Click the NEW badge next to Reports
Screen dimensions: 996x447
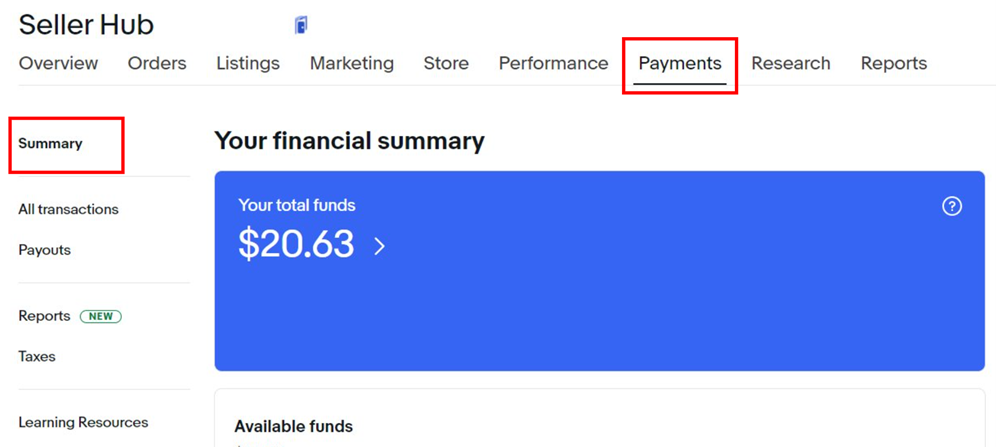101,316
